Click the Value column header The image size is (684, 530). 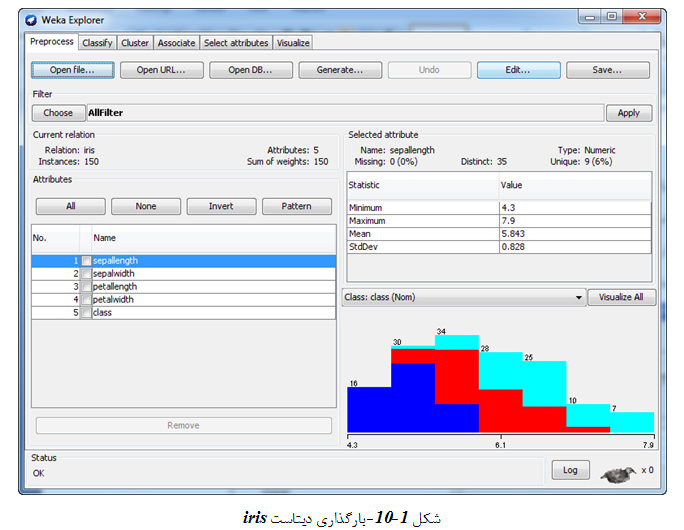point(575,186)
